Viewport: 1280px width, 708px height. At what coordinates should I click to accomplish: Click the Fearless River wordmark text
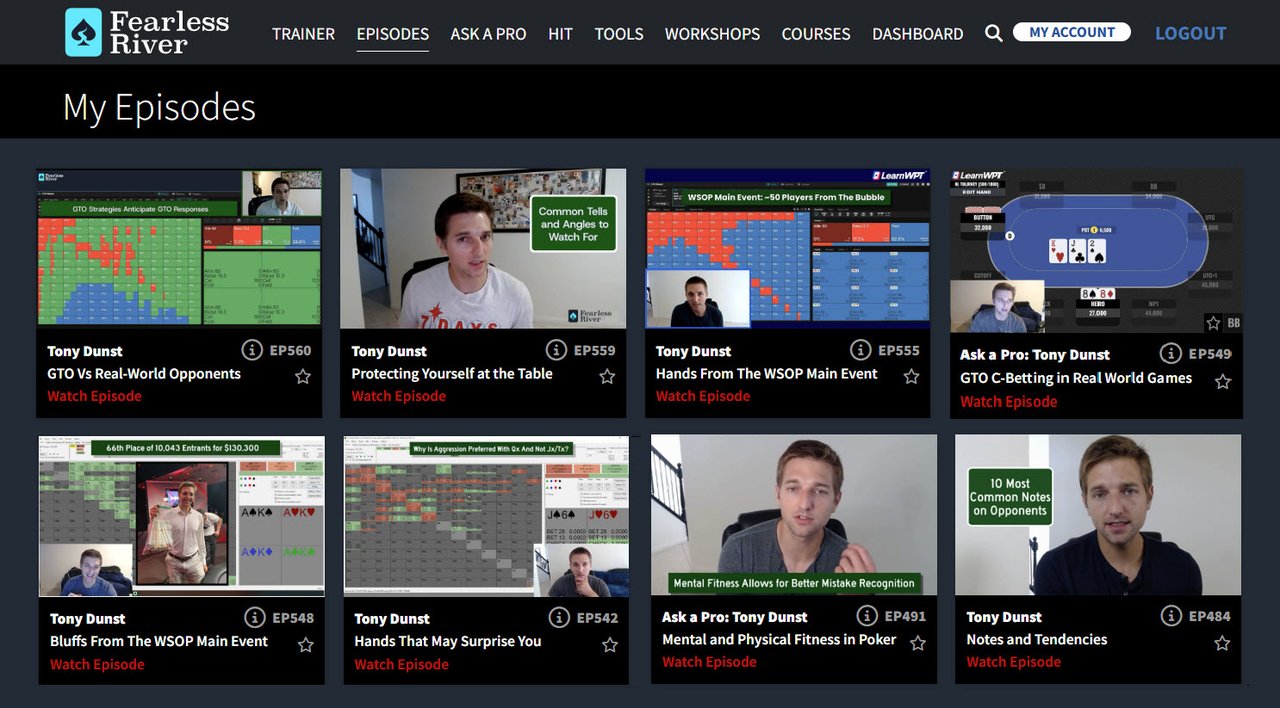pos(169,32)
